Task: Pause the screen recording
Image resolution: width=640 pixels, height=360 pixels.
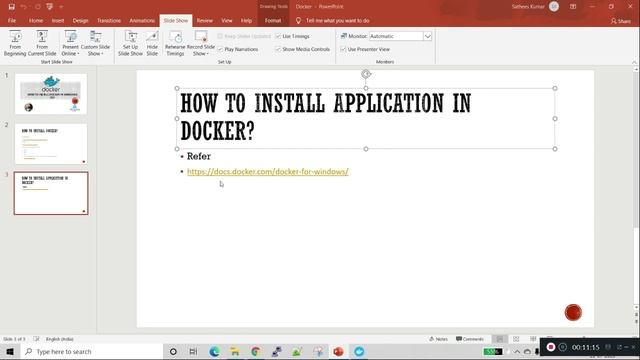Action: [x=562, y=347]
